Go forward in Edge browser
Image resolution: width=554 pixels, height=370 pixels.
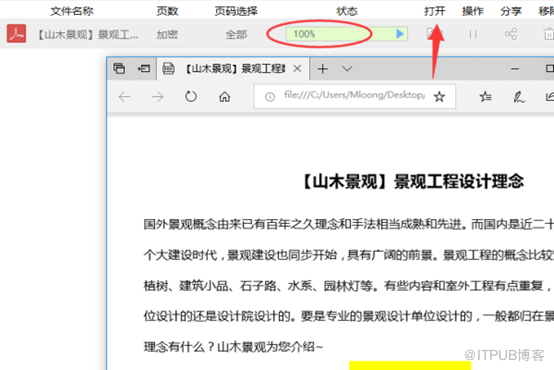[158, 96]
